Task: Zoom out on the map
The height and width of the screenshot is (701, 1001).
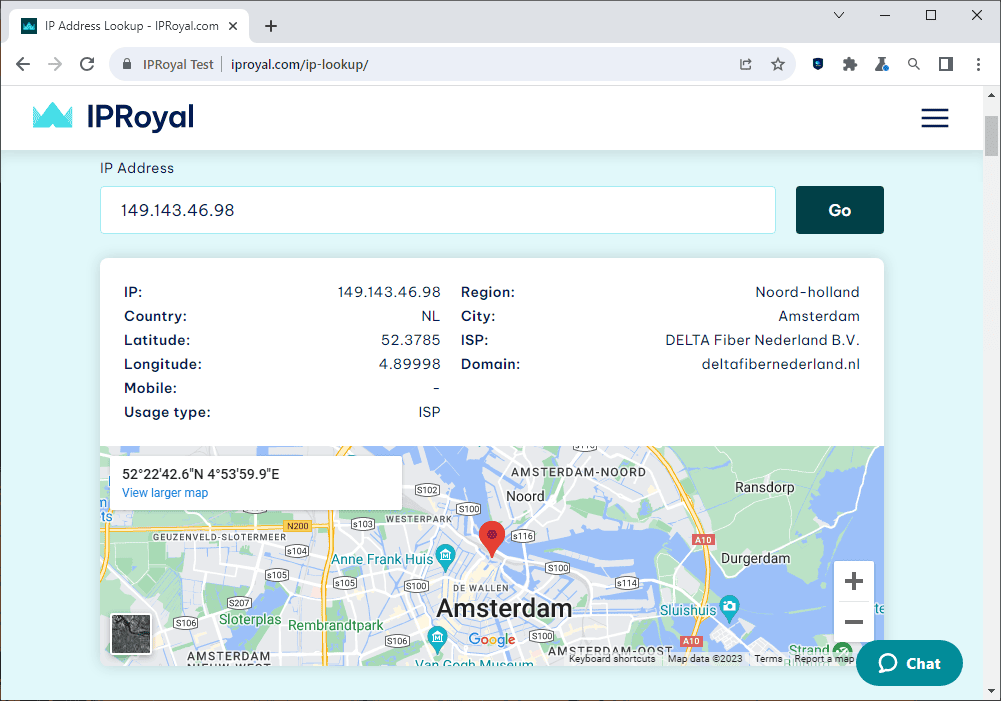Action: [x=854, y=621]
